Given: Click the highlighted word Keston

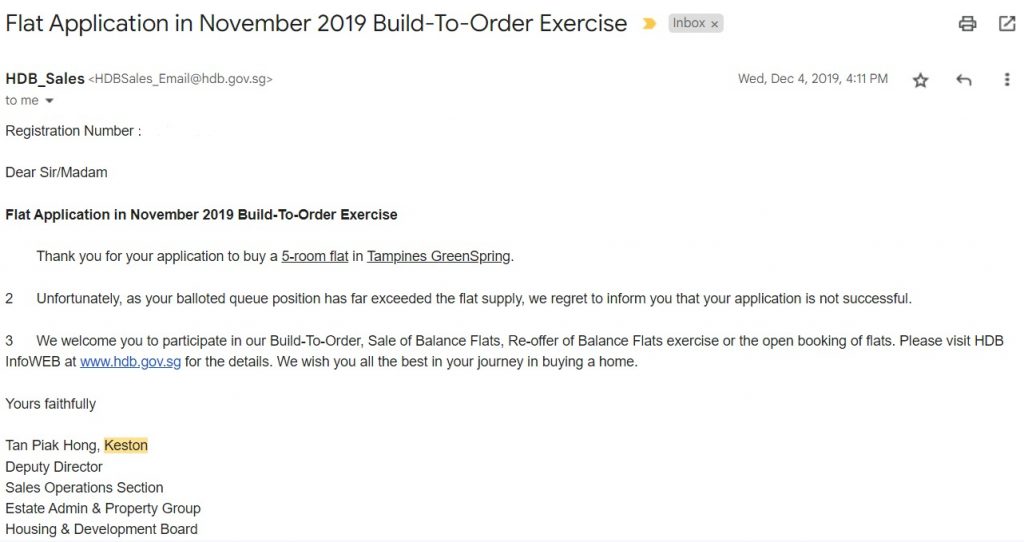Looking at the screenshot, I should 126,445.
